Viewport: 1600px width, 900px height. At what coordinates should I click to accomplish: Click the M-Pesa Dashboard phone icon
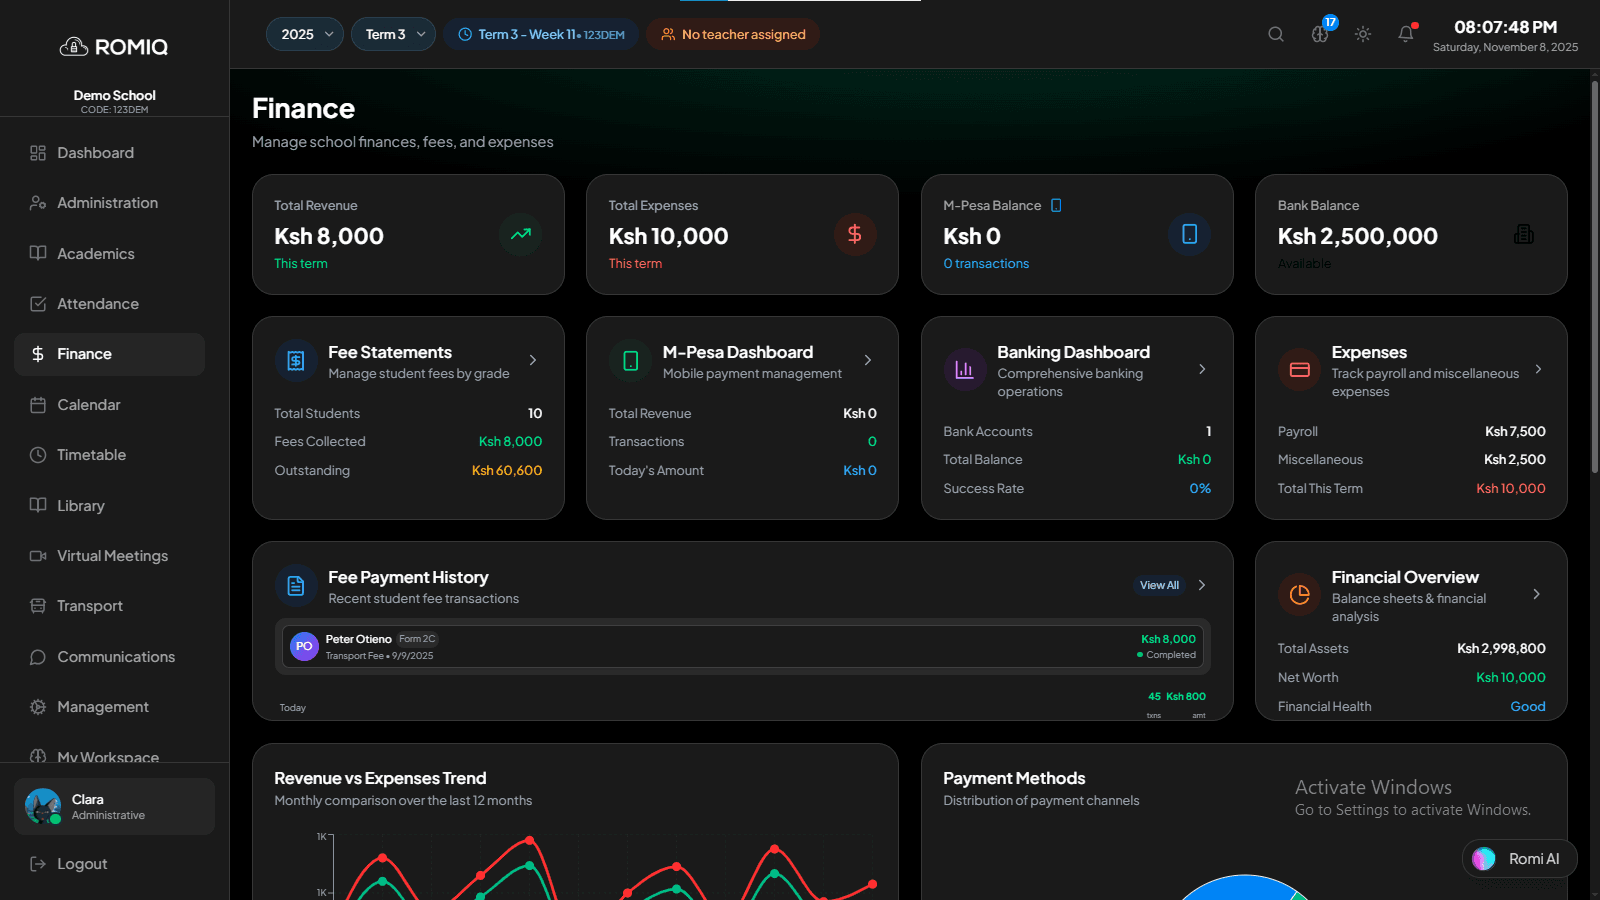click(x=630, y=361)
